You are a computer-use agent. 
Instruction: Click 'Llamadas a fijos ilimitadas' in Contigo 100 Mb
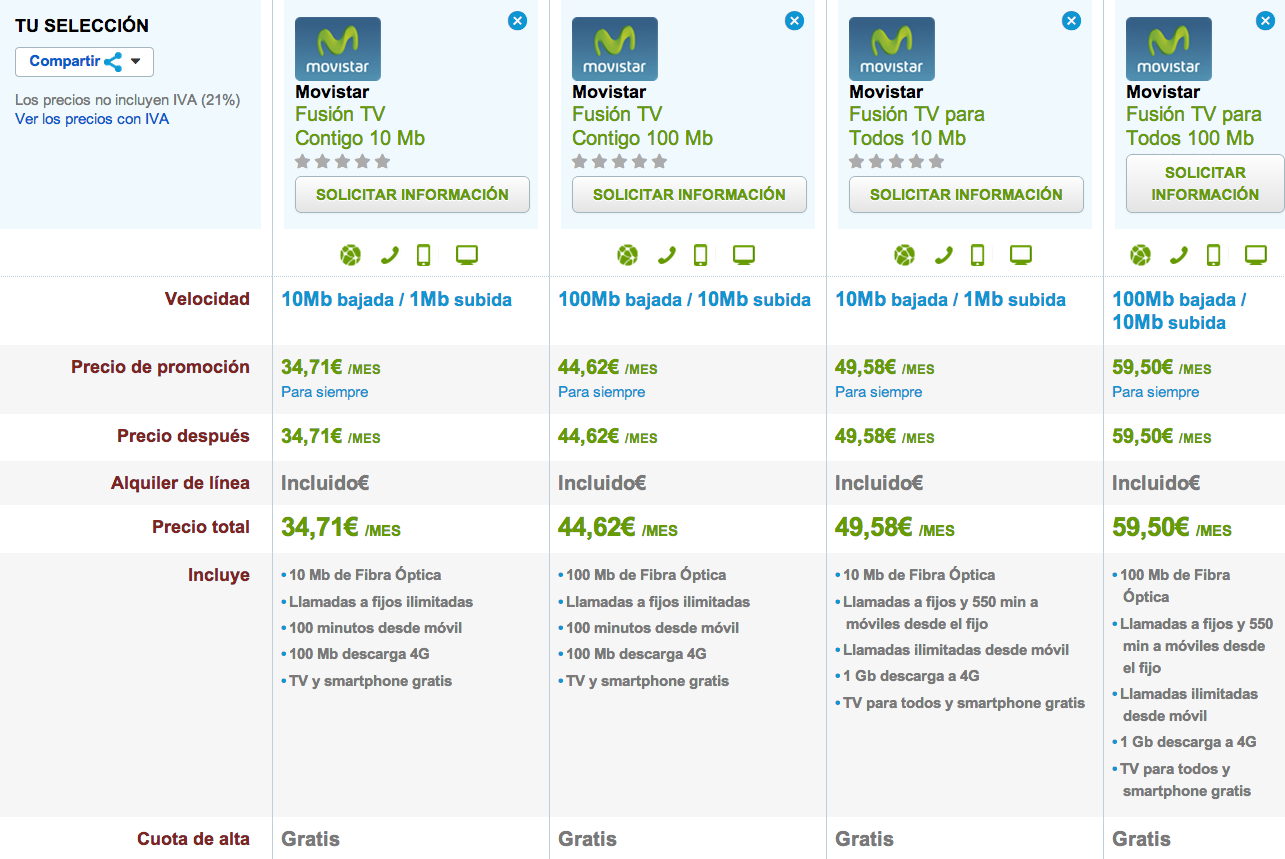point(658,602)
